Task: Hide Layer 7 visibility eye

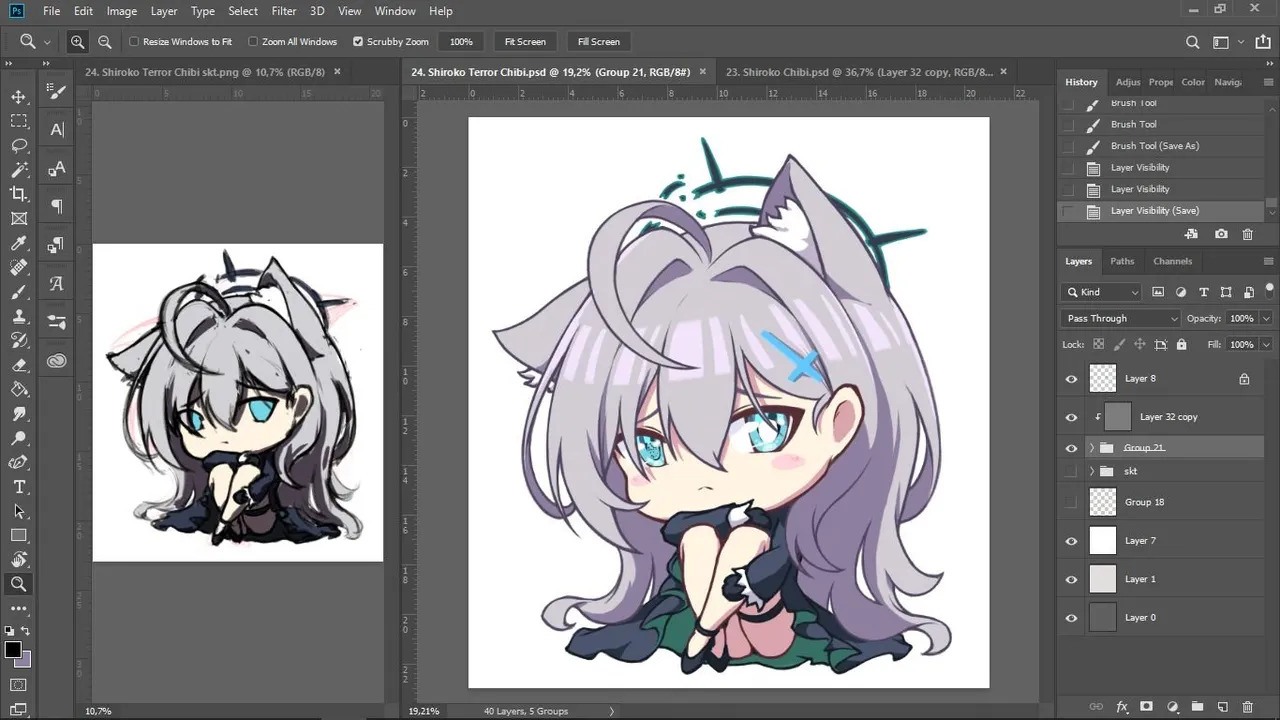Action: pyautogui.click(x=1071, y=541)
